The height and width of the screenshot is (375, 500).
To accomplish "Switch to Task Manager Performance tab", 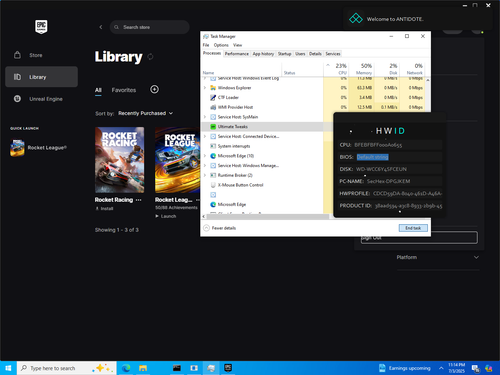I will (x=237, y=54).
